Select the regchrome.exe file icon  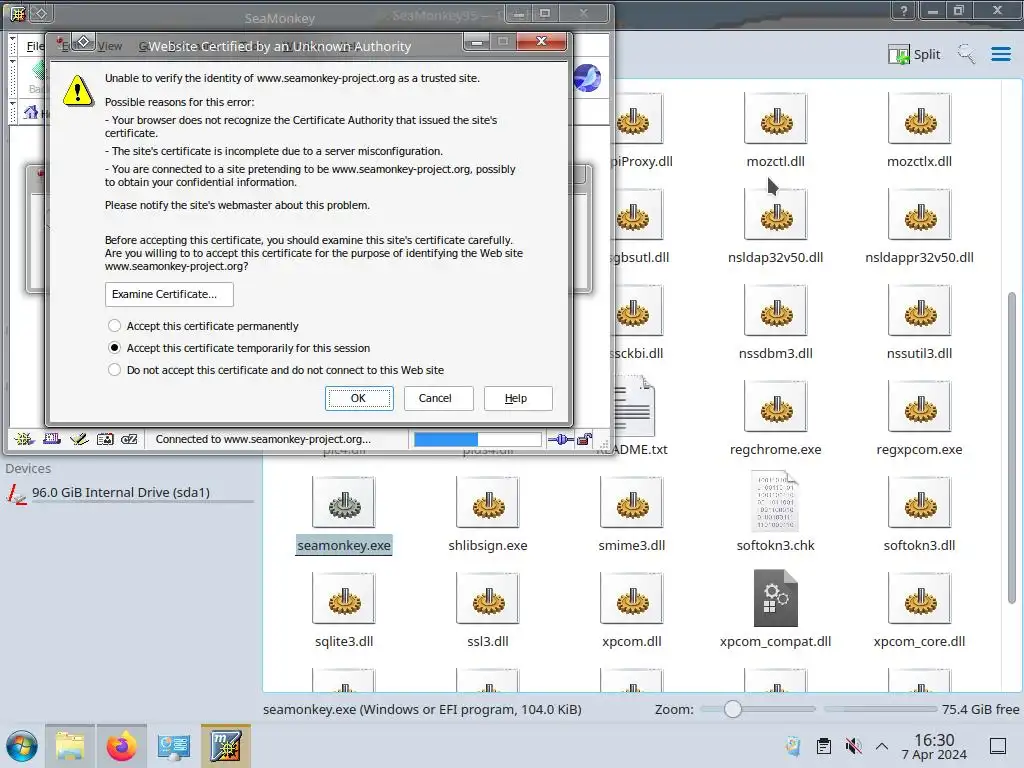click(x=775, y=407)
